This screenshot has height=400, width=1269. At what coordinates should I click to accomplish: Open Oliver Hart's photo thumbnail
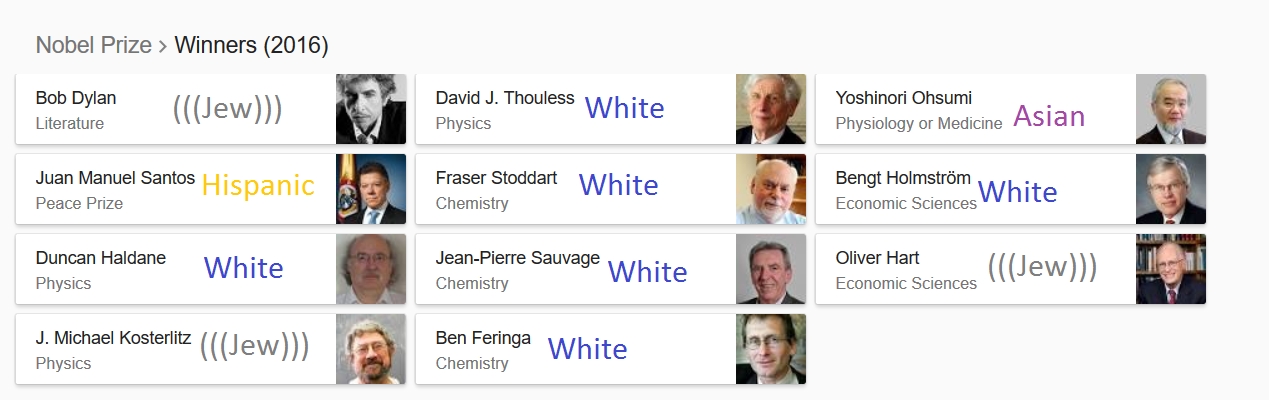coord(1171,269)
